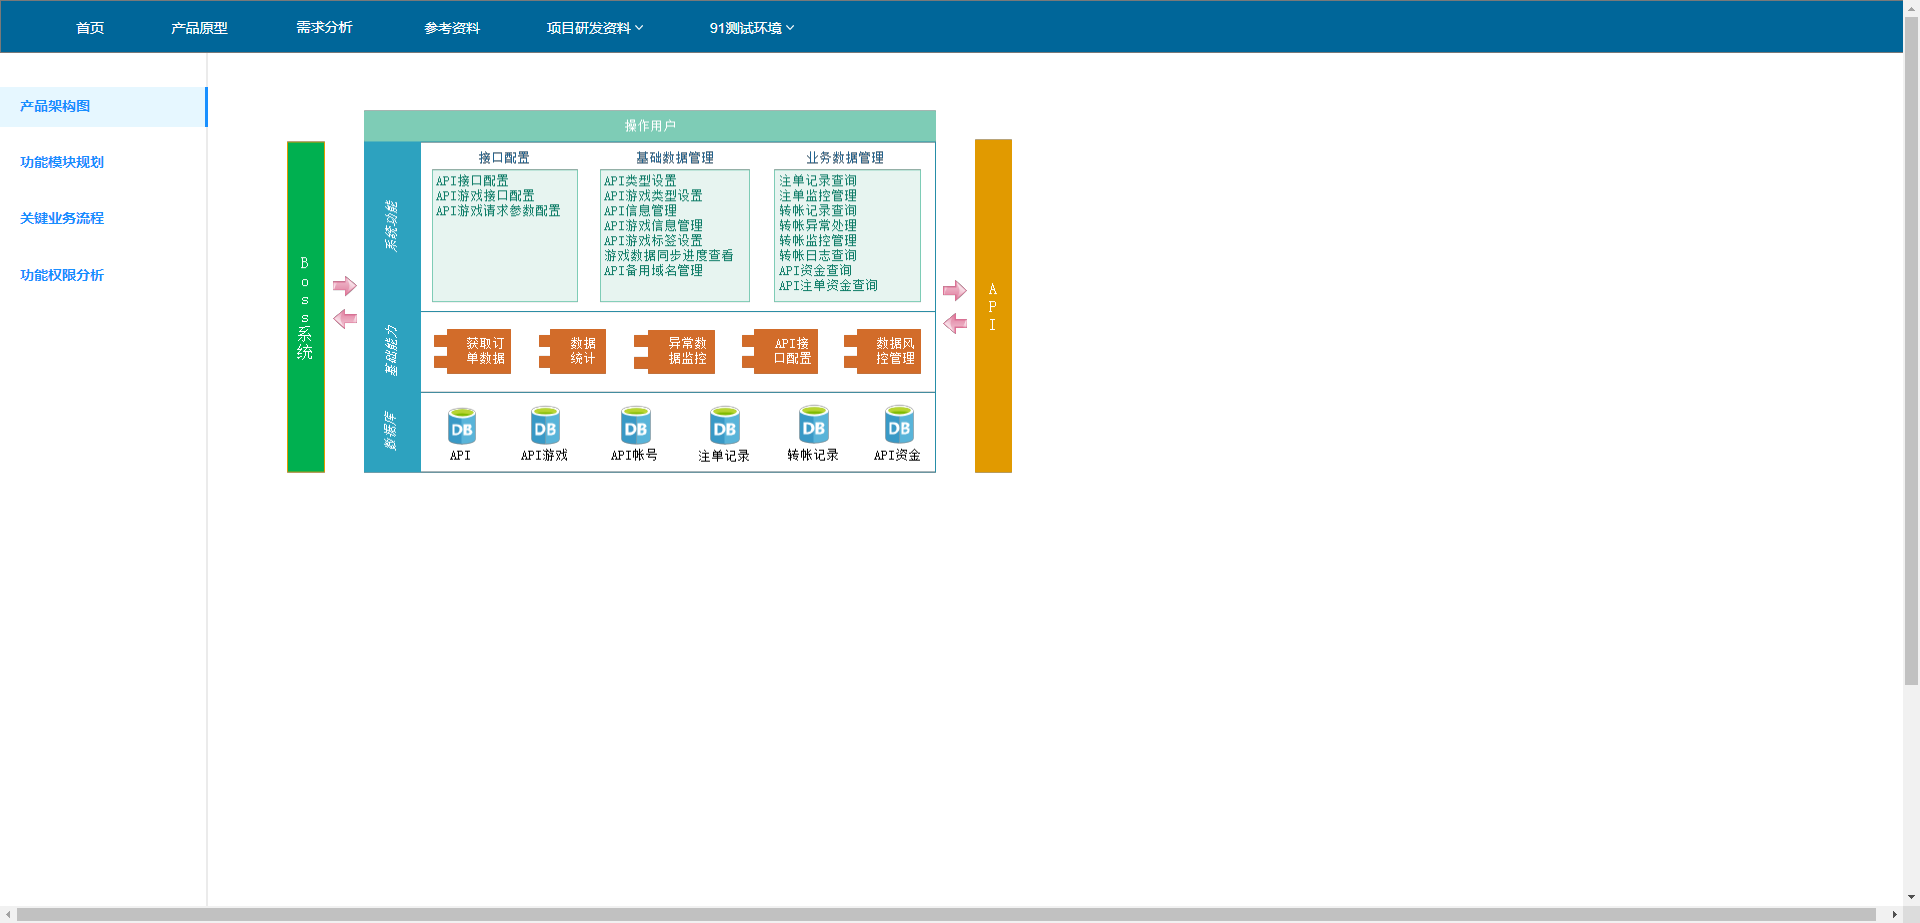The height and width of the screenshot is (923, 1920).
Task: Click the 业务数据管理 heading
Action: pos(845,158)
